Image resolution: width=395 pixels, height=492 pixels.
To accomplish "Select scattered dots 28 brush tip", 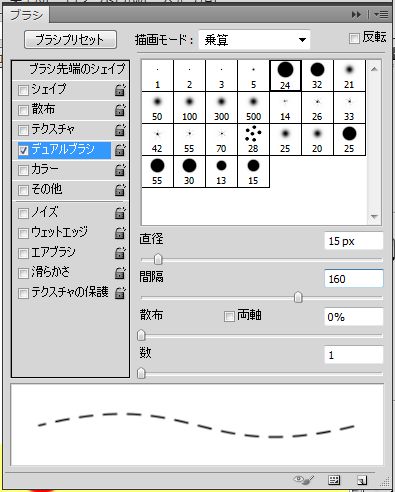I will coord(253,140).
